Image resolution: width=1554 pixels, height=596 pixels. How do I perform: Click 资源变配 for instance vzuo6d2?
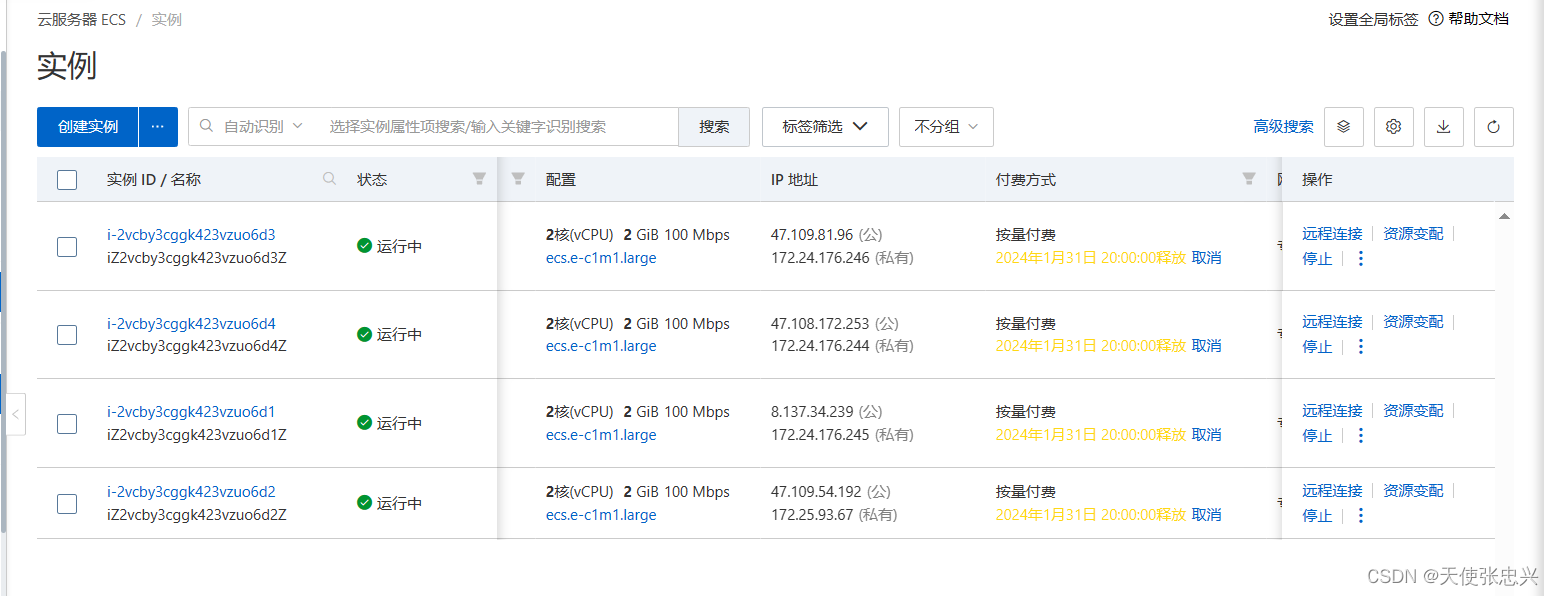[x=1413, y=491]
